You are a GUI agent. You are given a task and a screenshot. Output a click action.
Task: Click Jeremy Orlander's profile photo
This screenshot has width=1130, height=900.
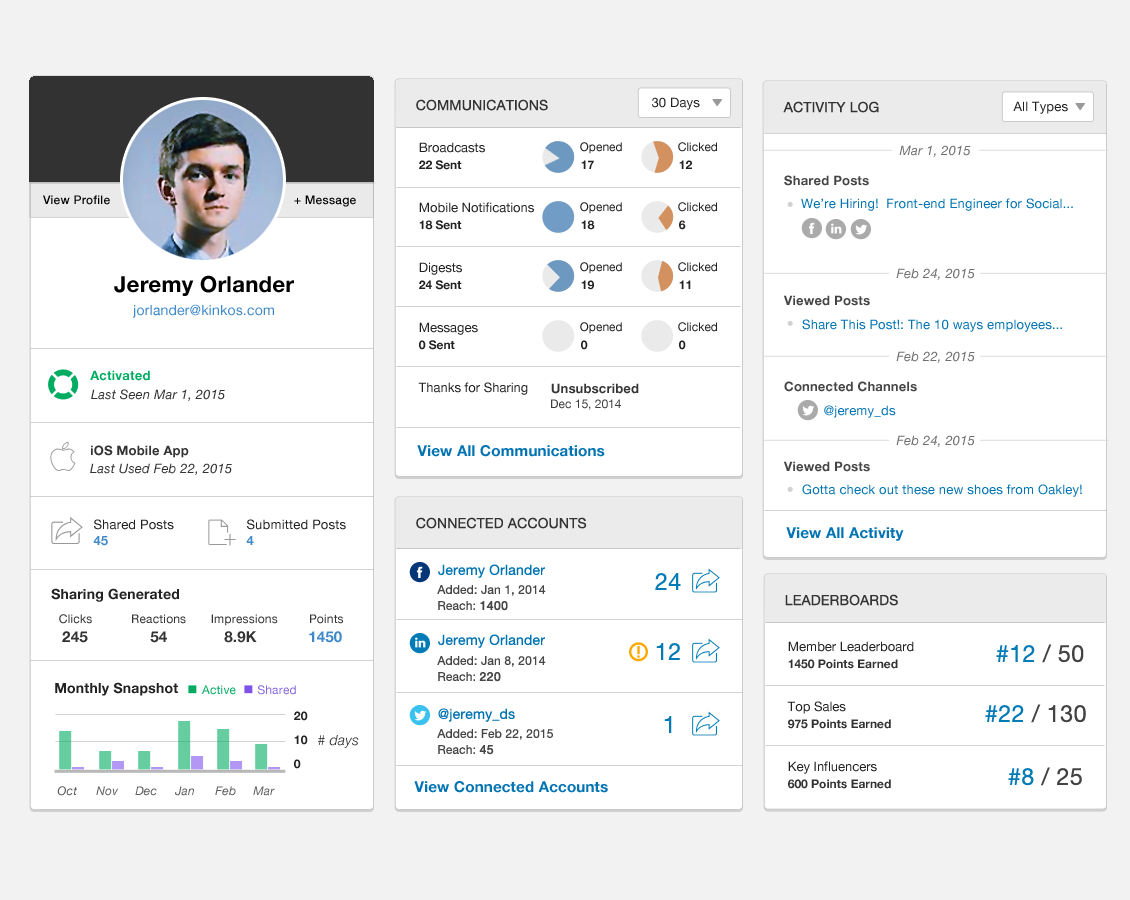(x=203, y=180)
